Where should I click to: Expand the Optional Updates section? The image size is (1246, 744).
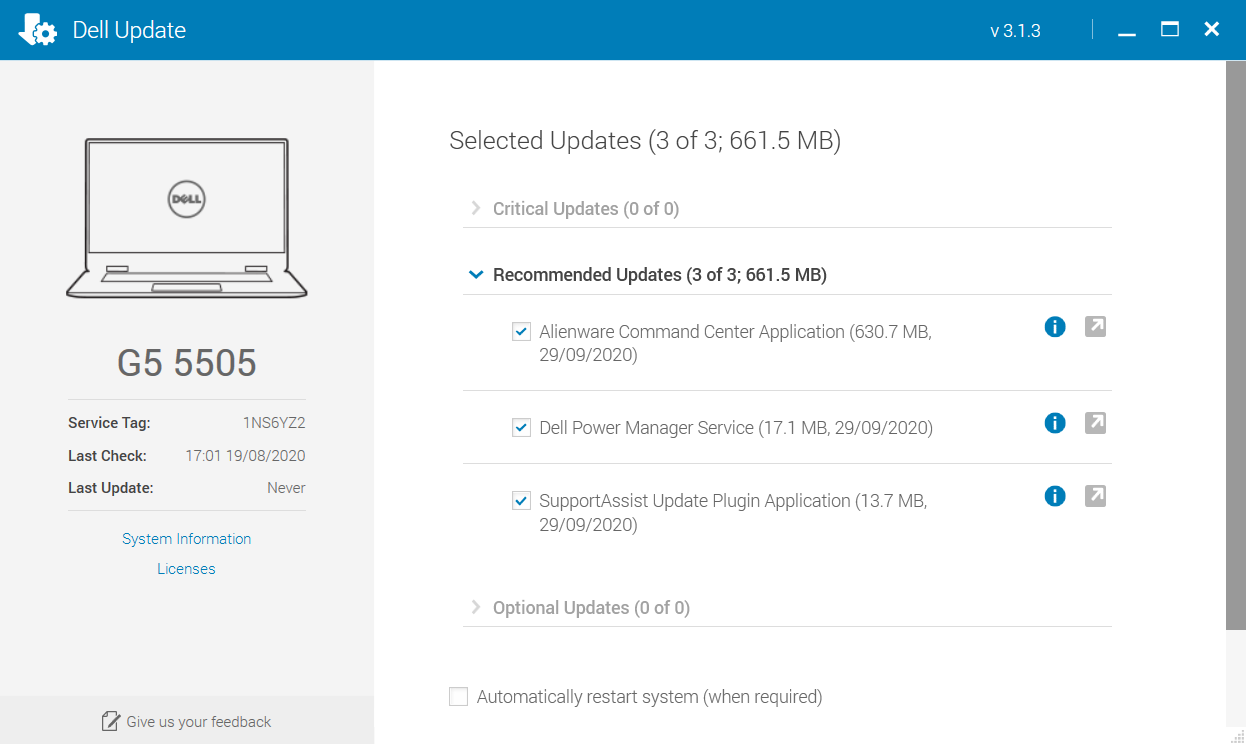(x=475, y=607)
